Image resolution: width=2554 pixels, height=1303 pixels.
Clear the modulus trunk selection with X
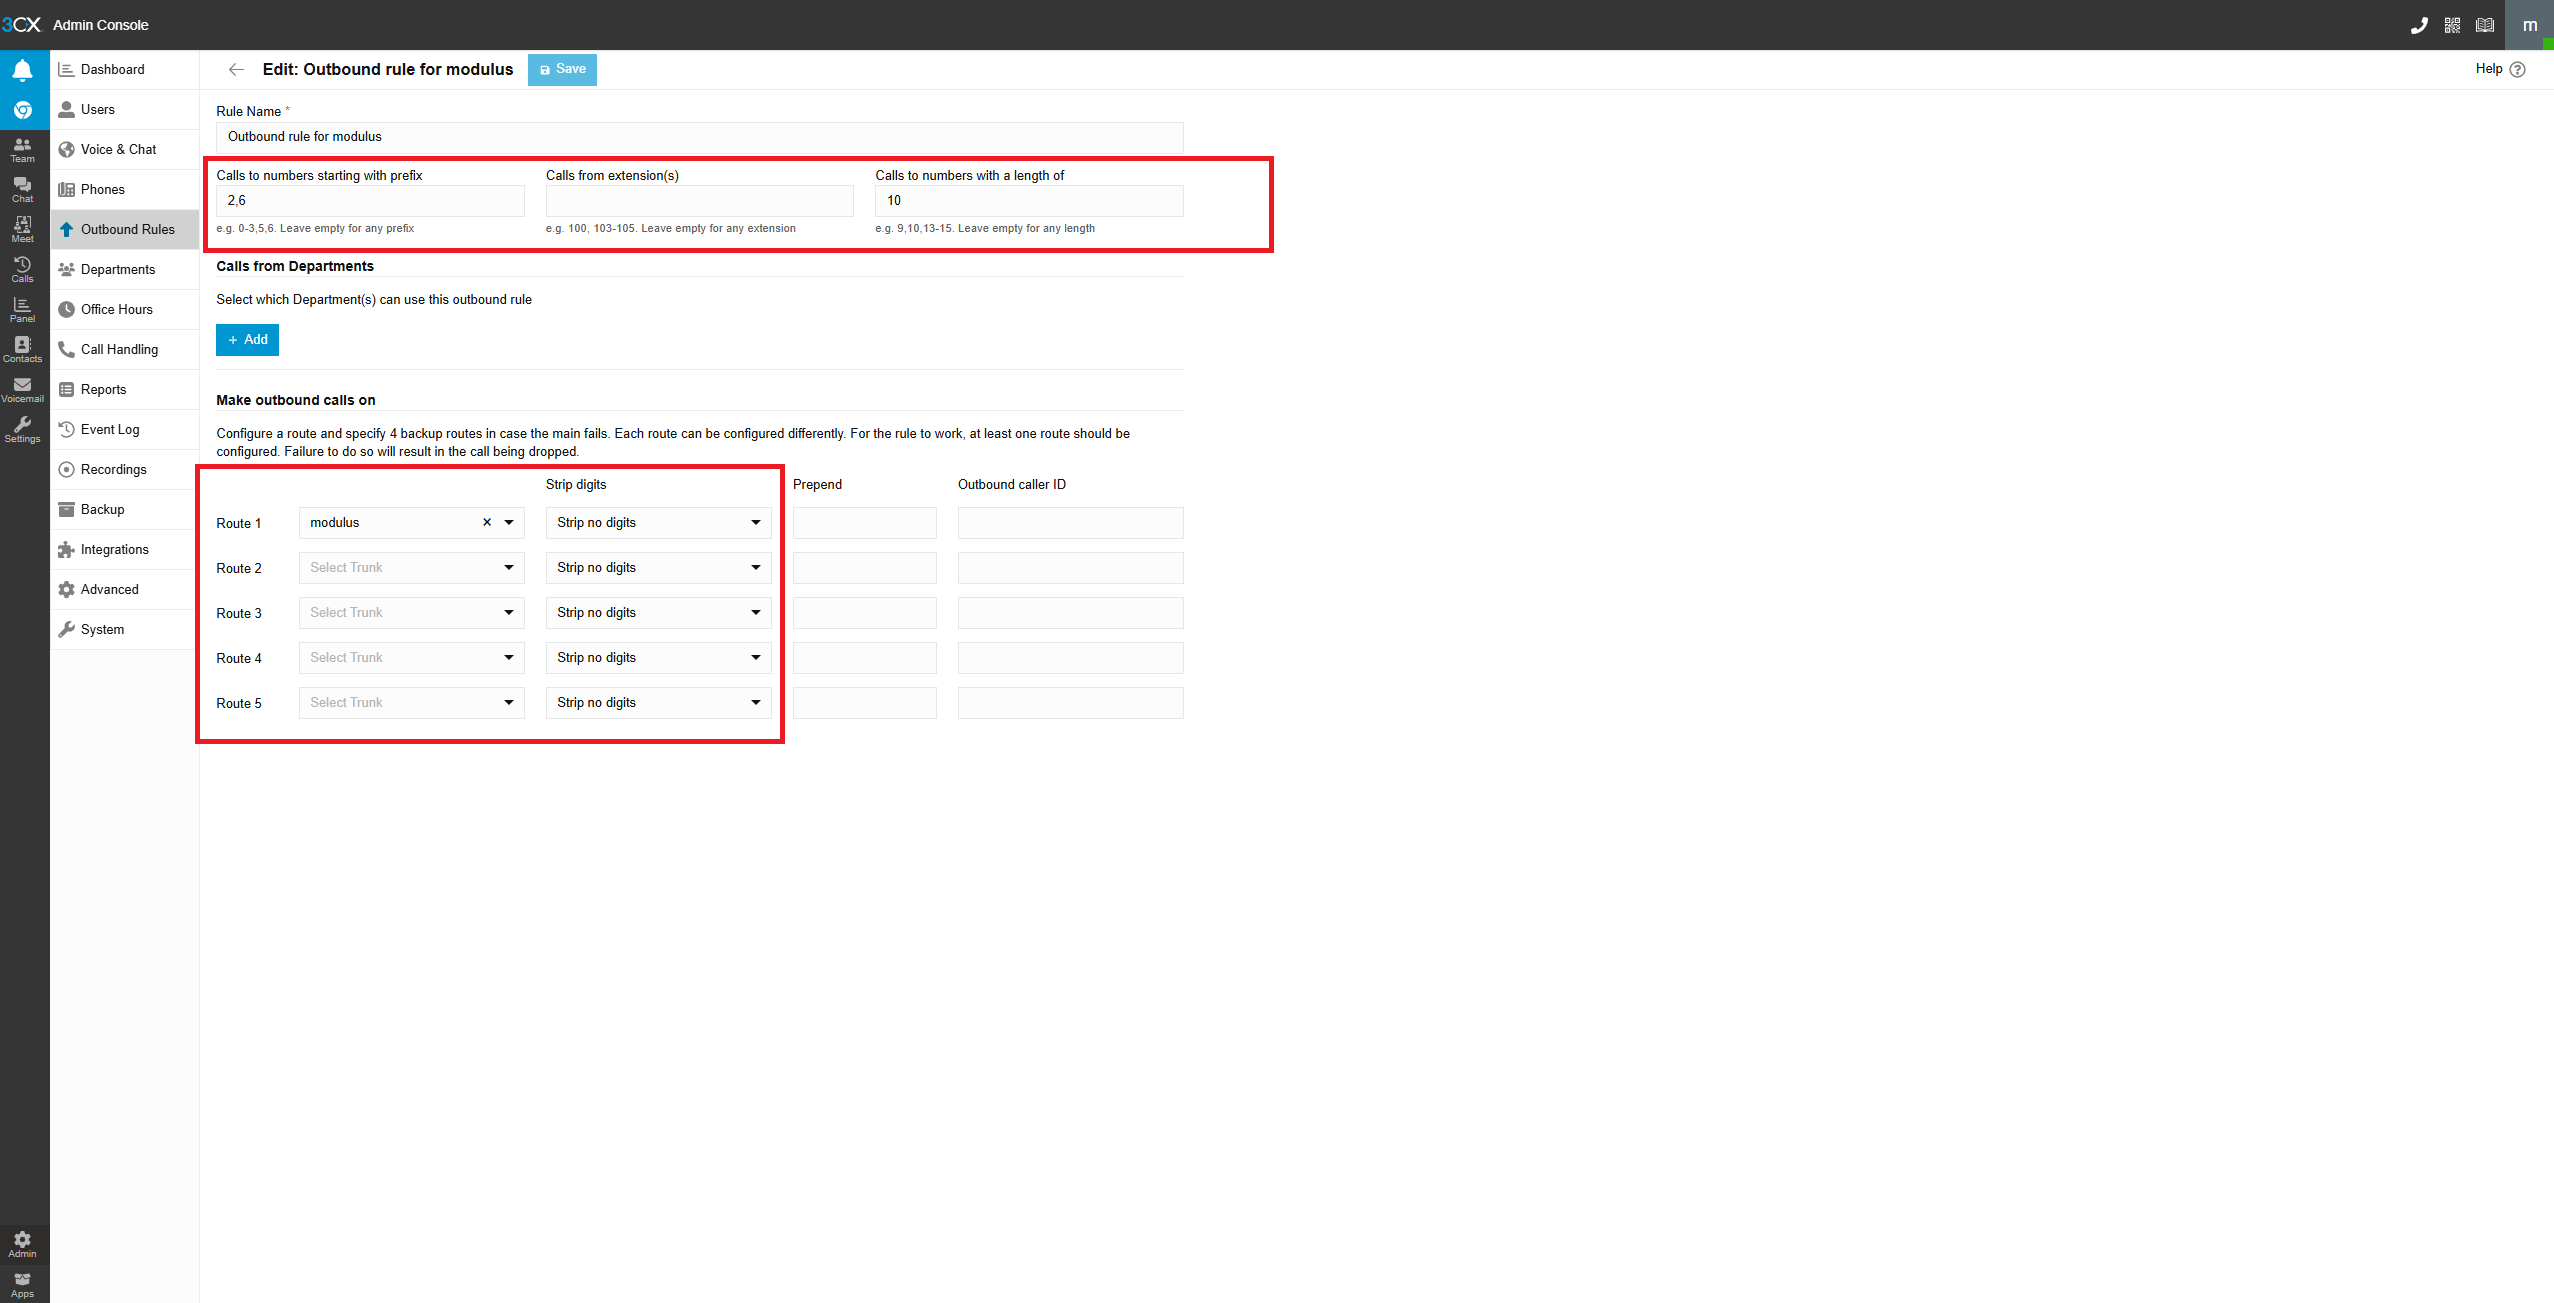[x=487, y=522]
